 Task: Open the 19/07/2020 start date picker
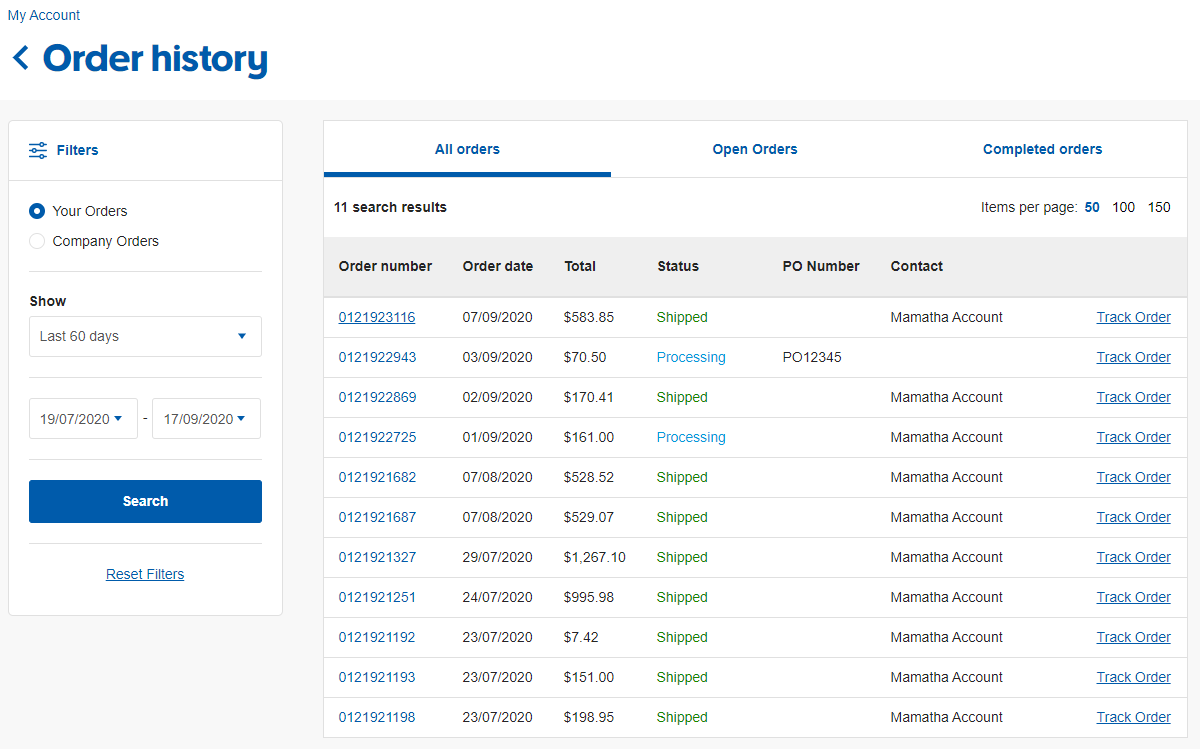pos(83,419)
